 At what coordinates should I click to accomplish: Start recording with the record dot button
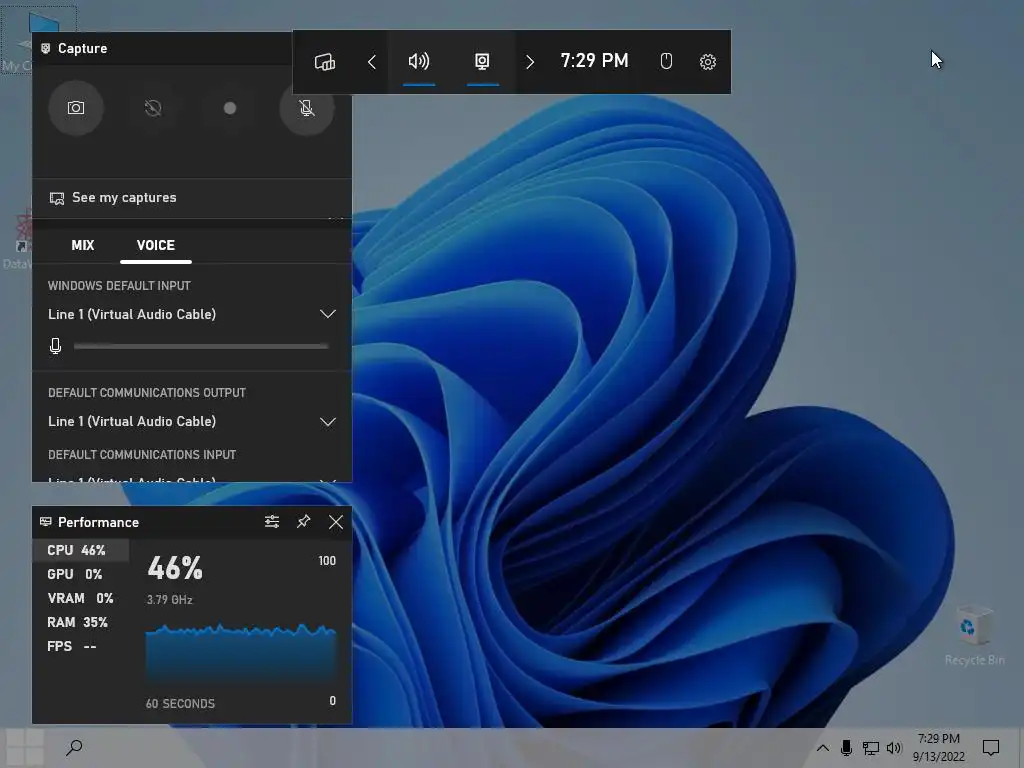230,108
